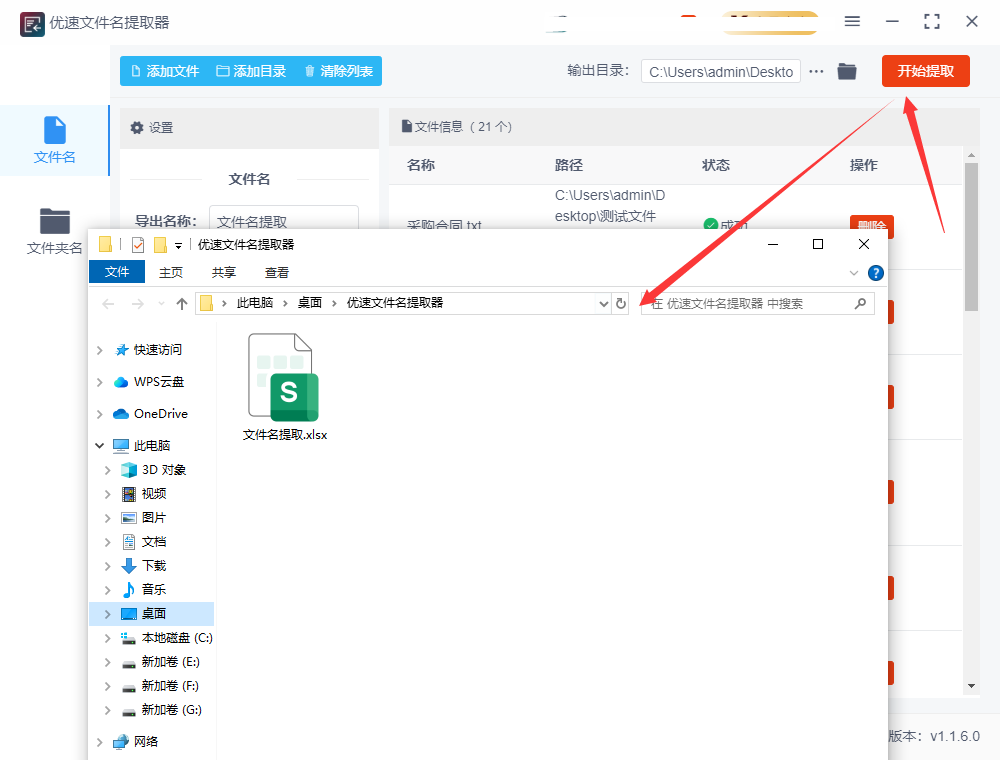Expand the WPS云盘 tree node
The image size is (1000, 760).
click(99, 382)
